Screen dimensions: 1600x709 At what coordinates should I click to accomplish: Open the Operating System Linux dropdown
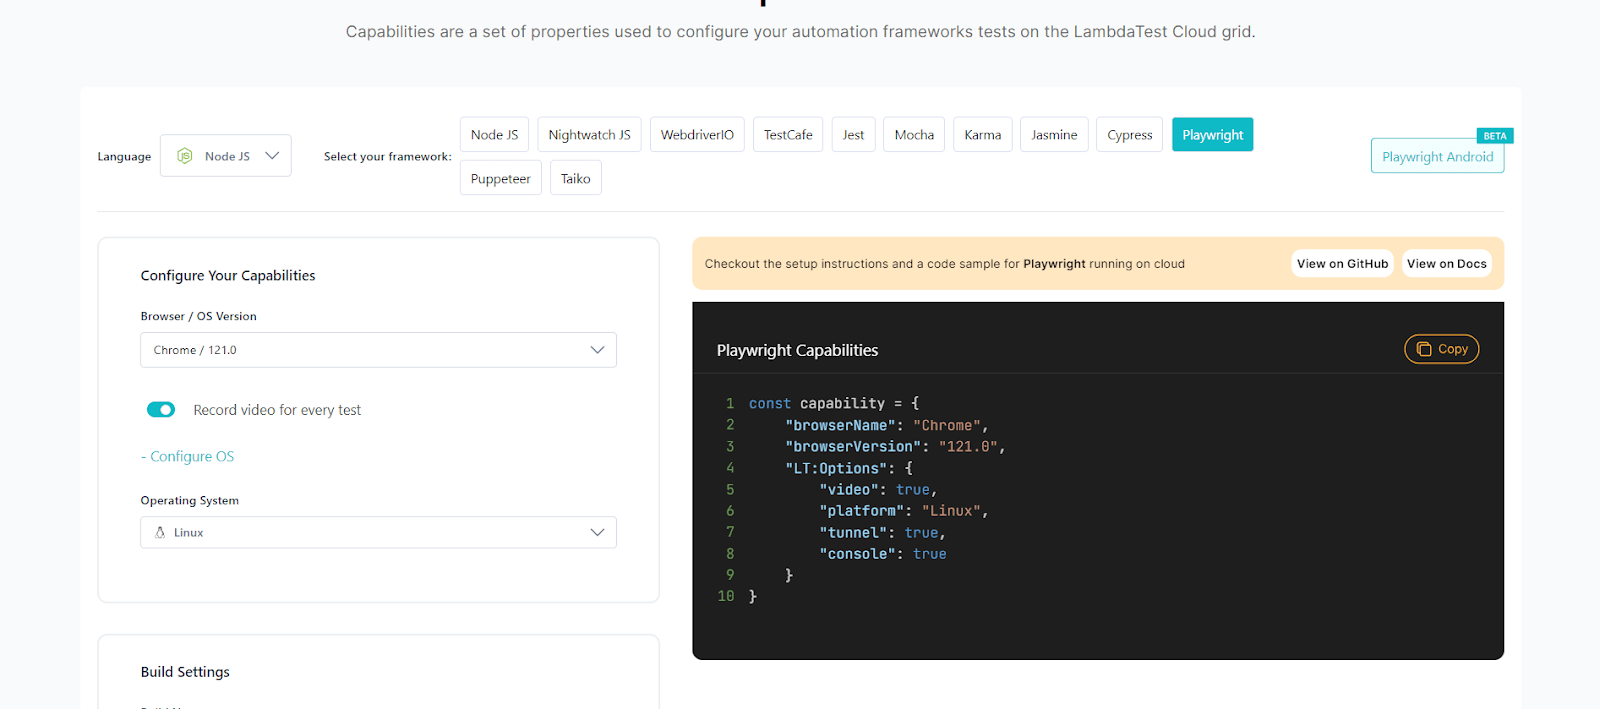click(x=378, y=533)
